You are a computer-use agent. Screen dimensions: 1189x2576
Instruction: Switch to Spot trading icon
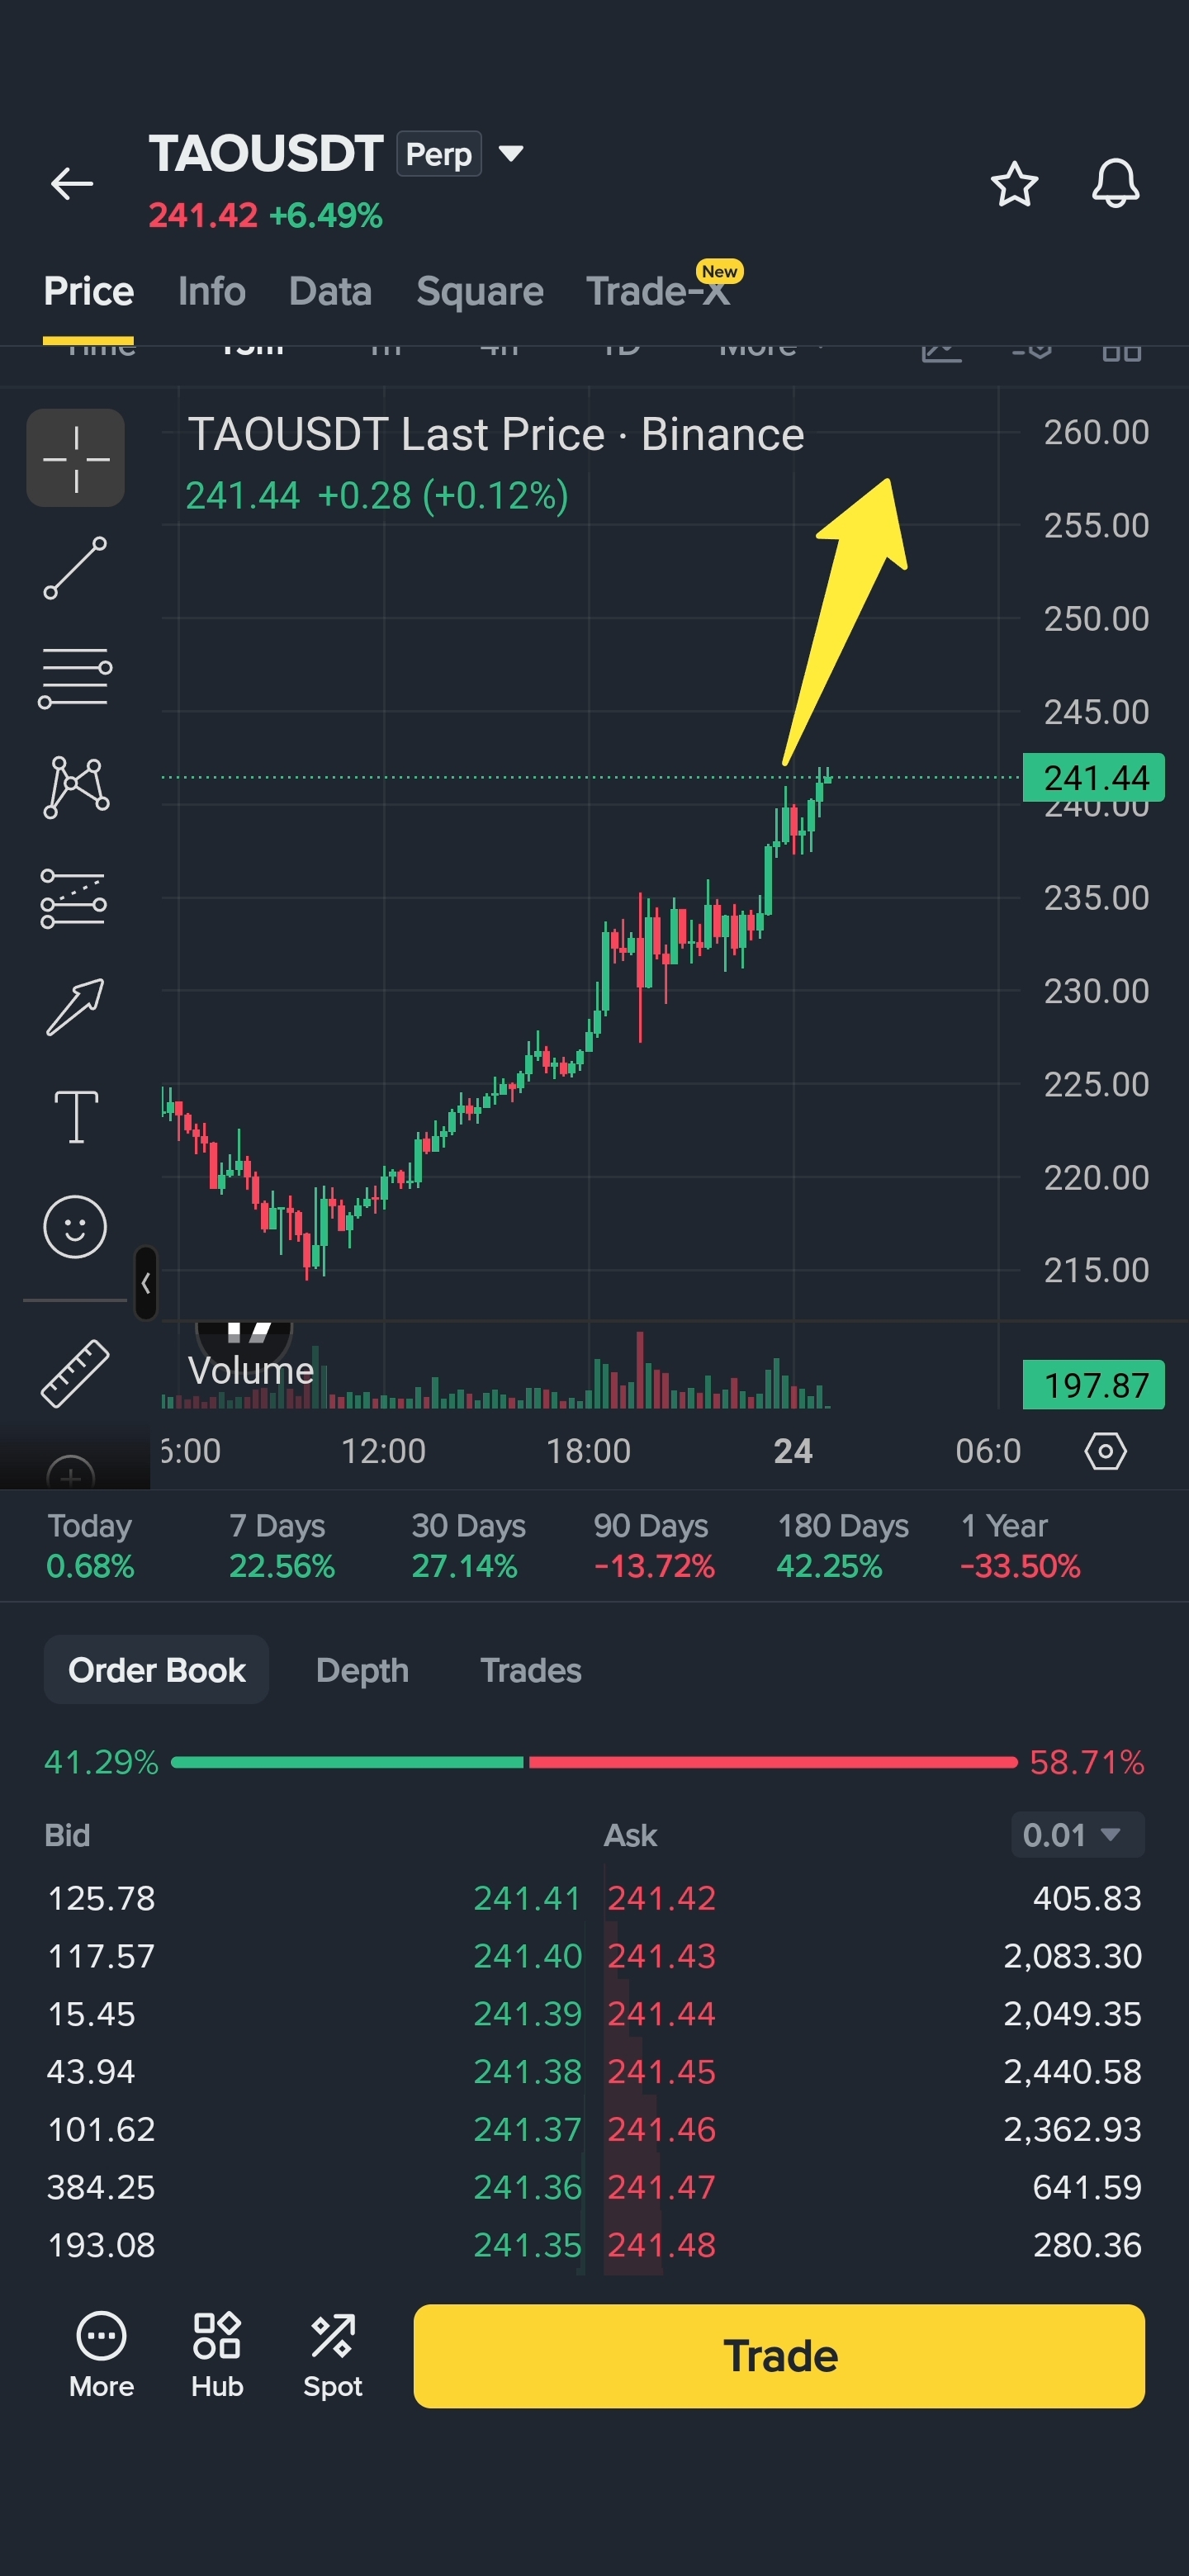pyautogui.click(x=333, y=2355)
